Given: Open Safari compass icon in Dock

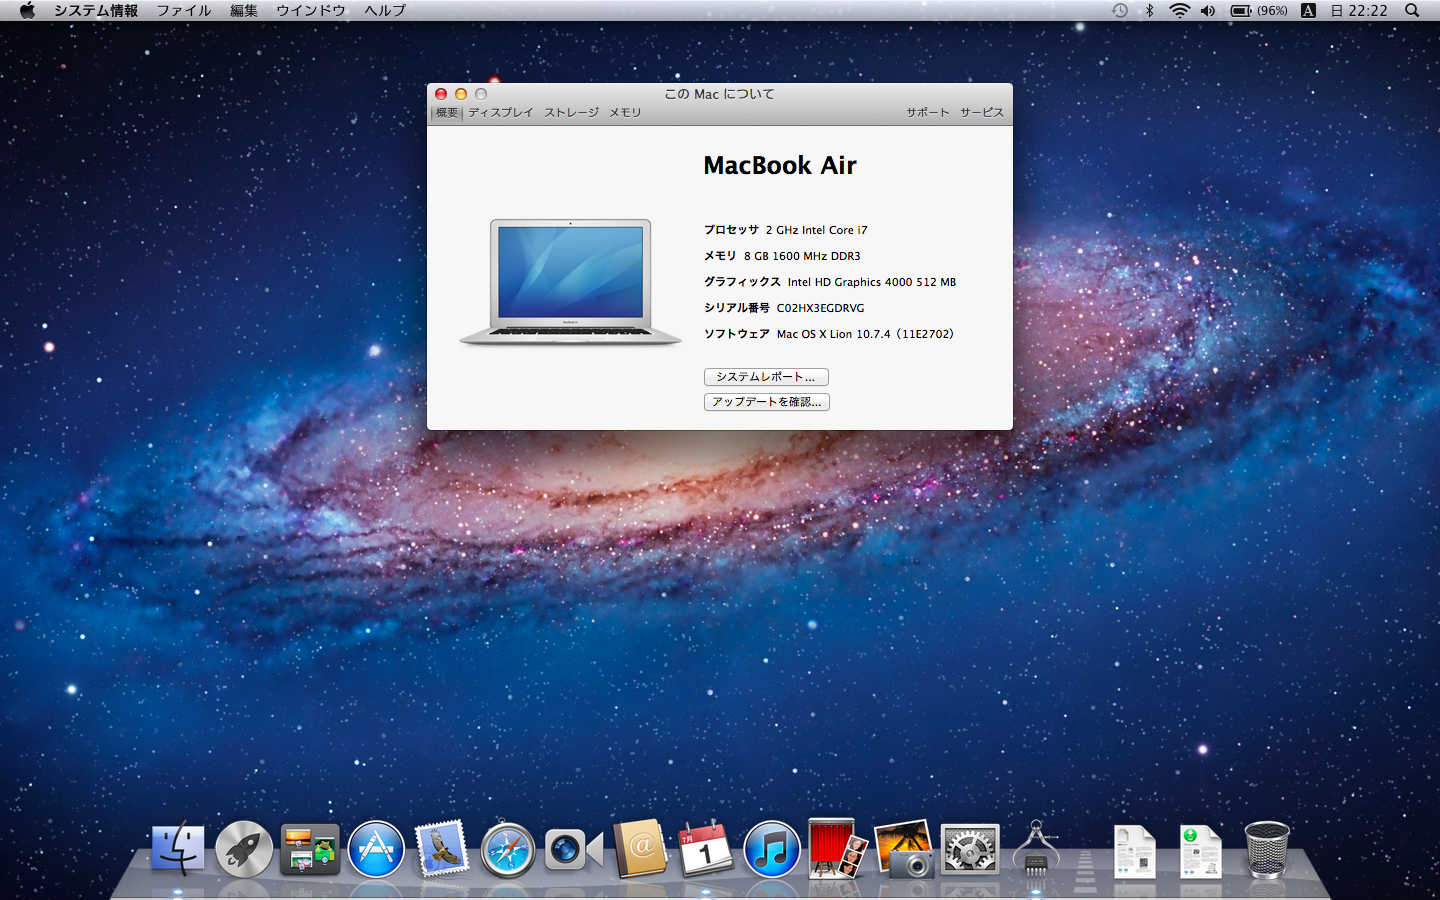Looking at the screenshot, I should coord(508,850).
